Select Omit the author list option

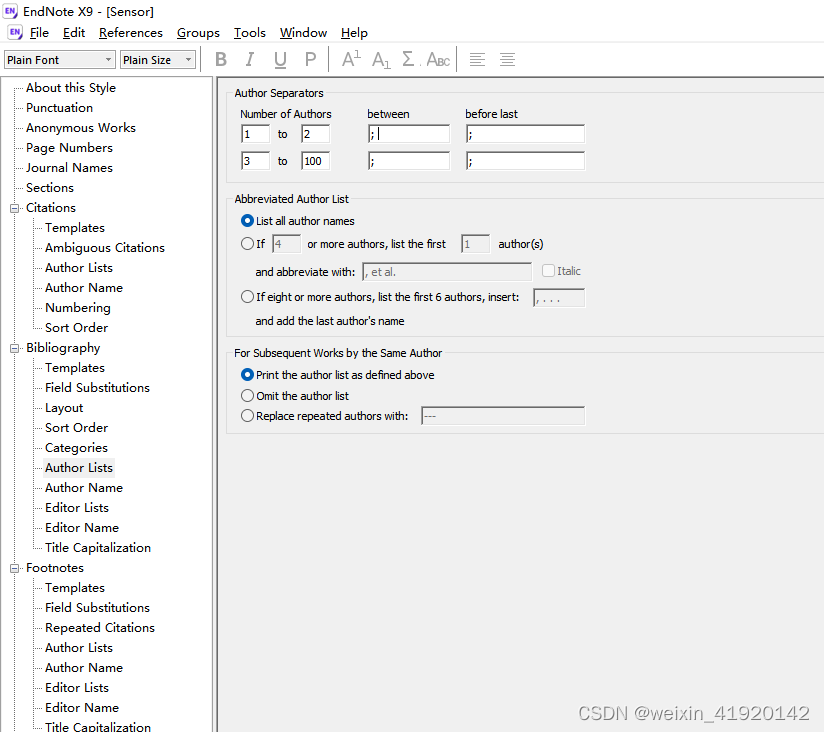click(247, 396)
